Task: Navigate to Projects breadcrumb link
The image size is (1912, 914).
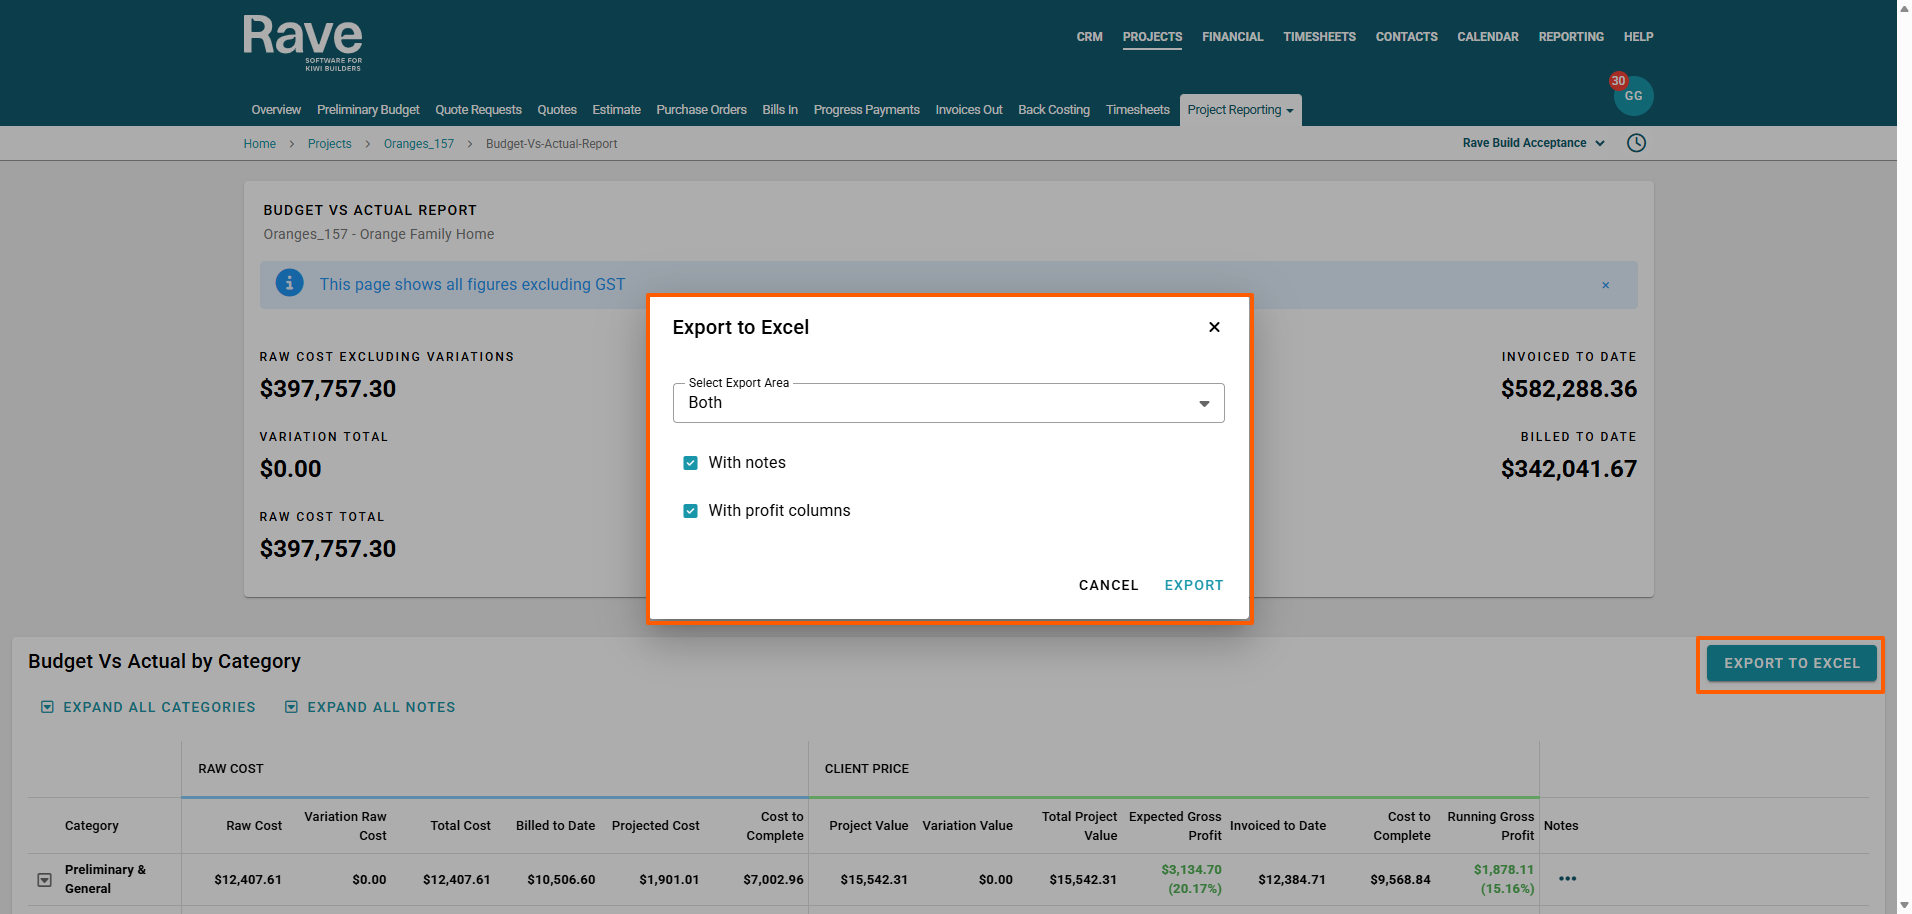Action: click(x=329, y=144)
